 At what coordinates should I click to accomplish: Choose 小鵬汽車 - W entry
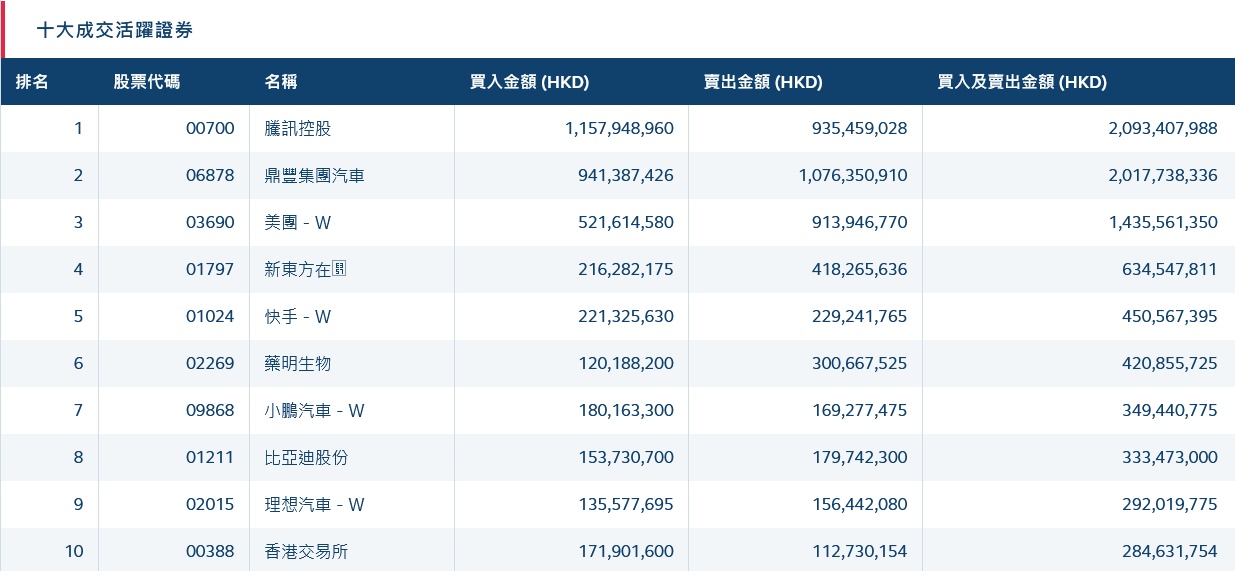[x=314, y=410]
